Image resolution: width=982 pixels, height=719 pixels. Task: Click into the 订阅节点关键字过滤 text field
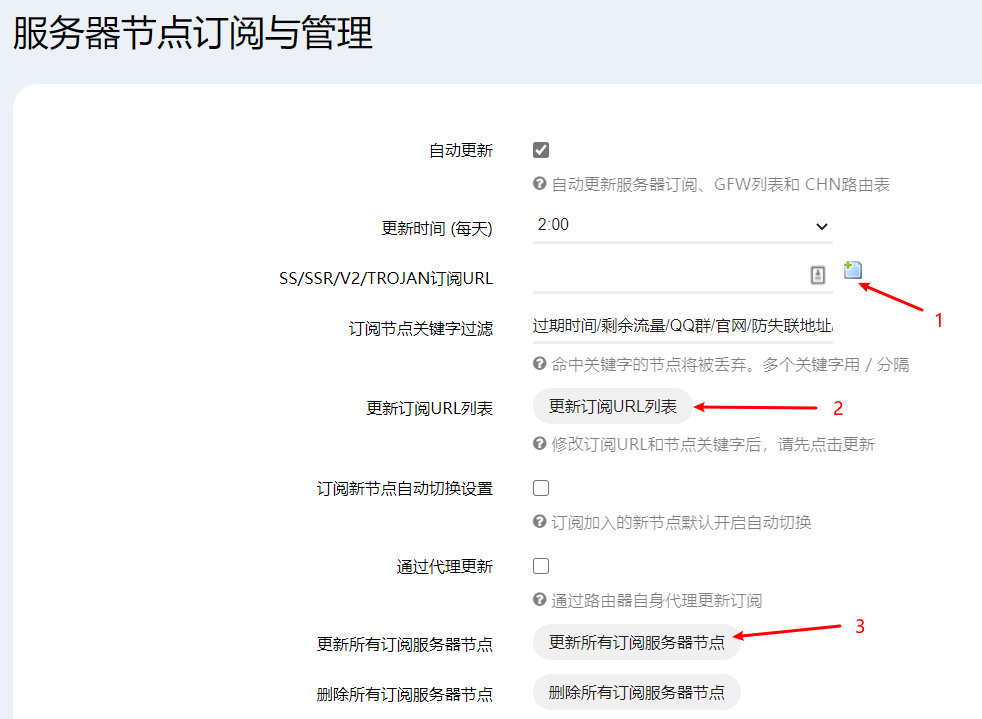coord(682,326)
